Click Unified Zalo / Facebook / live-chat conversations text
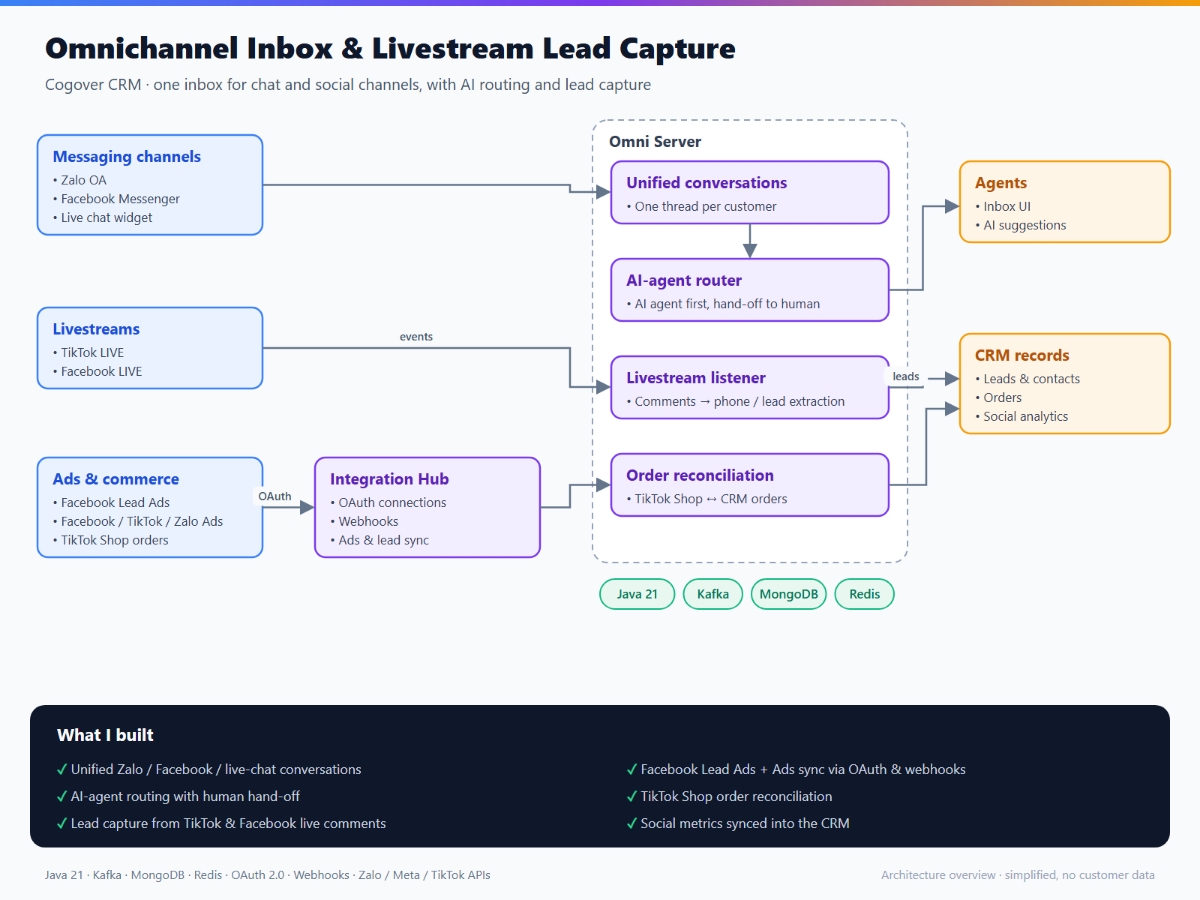 (216, 770)
